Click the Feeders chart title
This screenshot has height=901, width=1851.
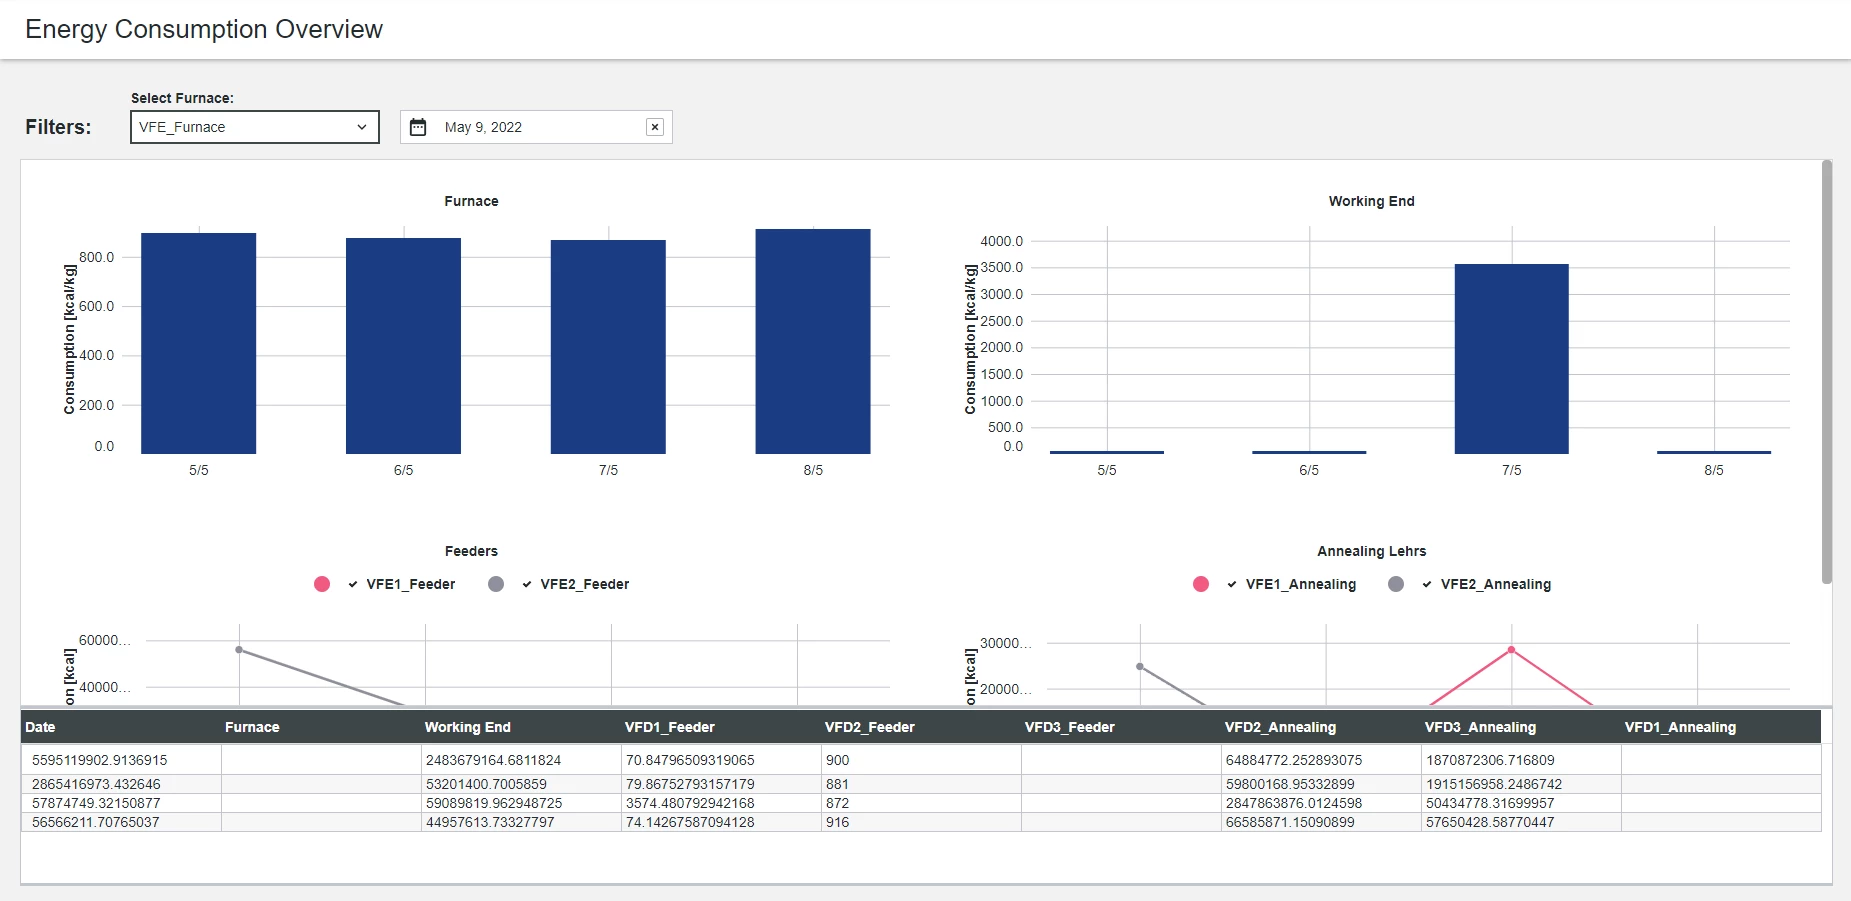tap(471, 551)
